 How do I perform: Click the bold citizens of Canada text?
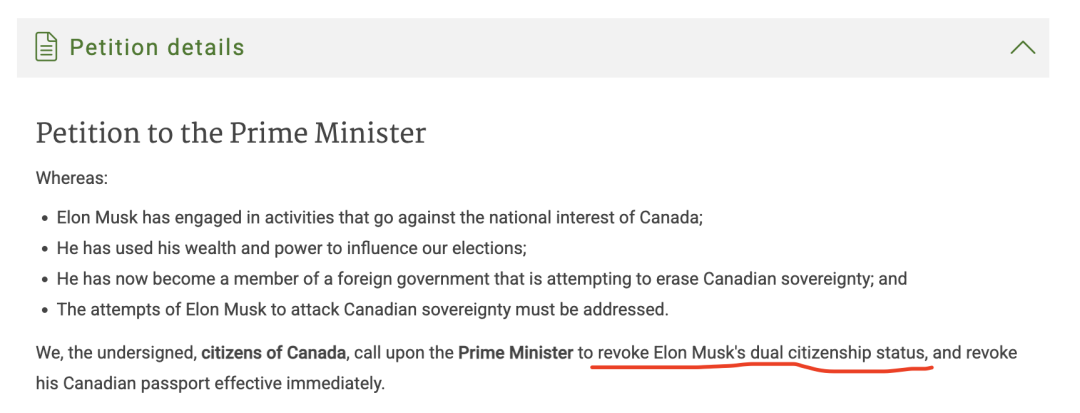[x=273, y=354]
